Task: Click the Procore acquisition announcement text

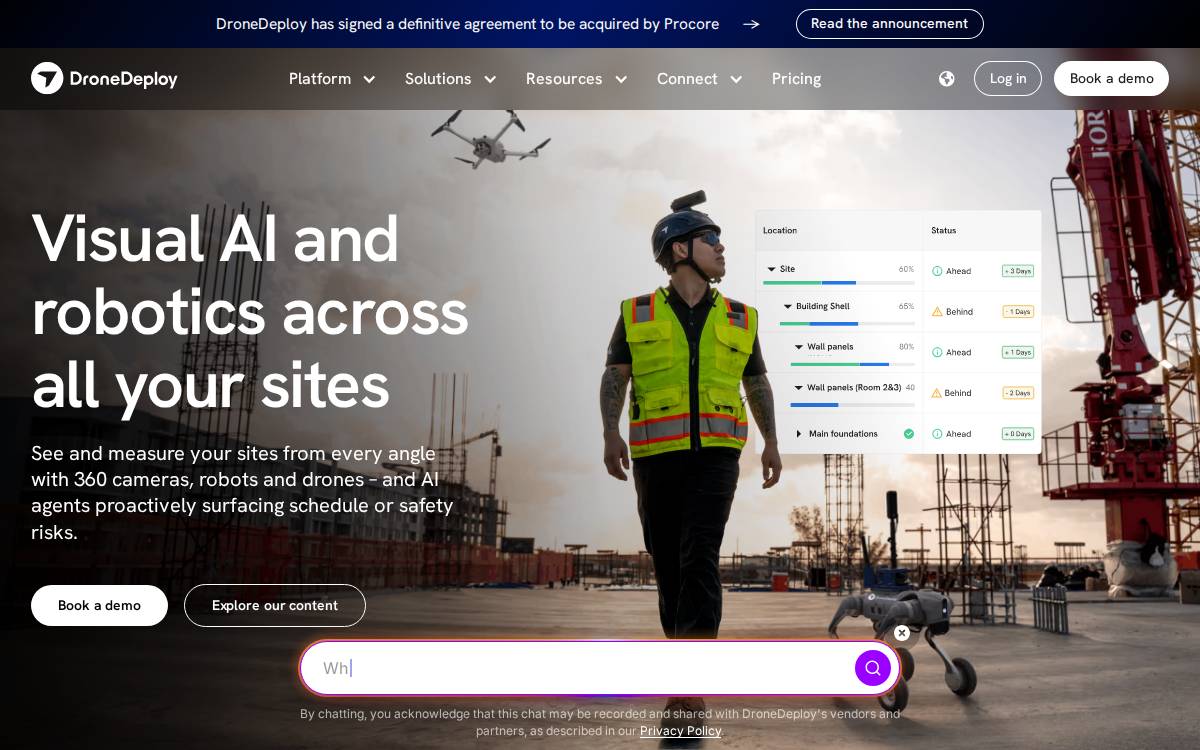Action: click(x=467, y=24)
